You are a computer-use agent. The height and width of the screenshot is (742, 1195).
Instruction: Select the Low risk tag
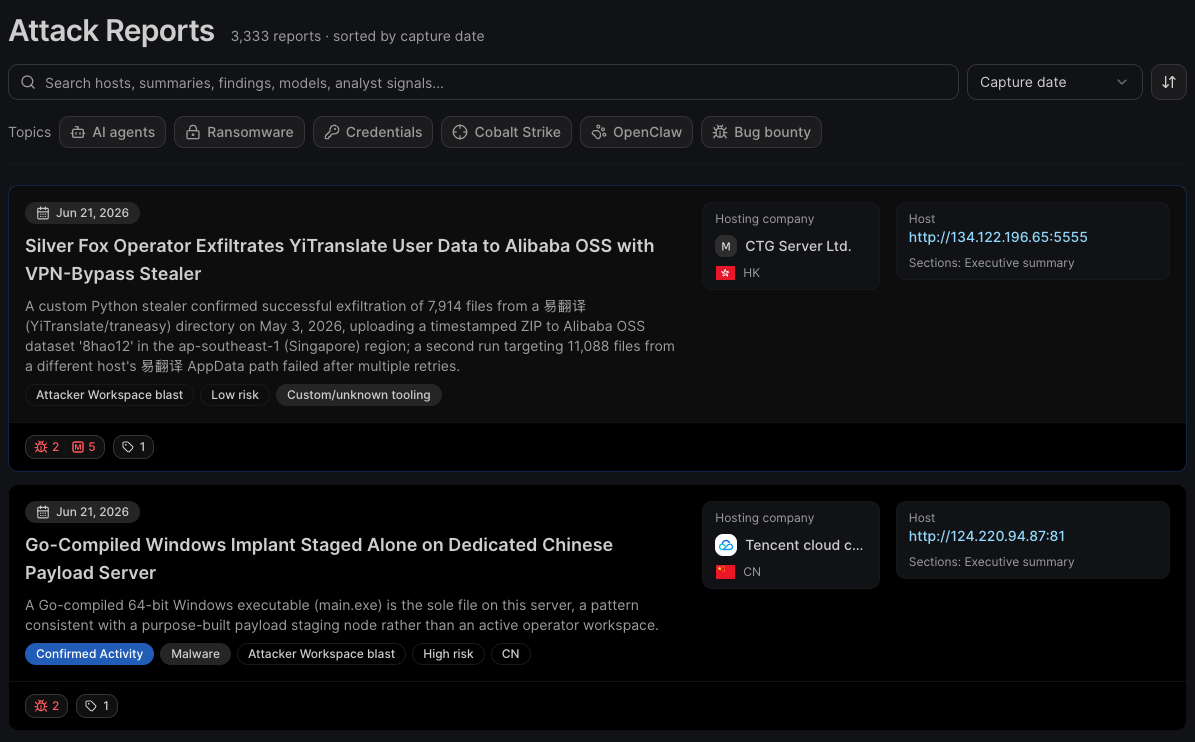235,395
